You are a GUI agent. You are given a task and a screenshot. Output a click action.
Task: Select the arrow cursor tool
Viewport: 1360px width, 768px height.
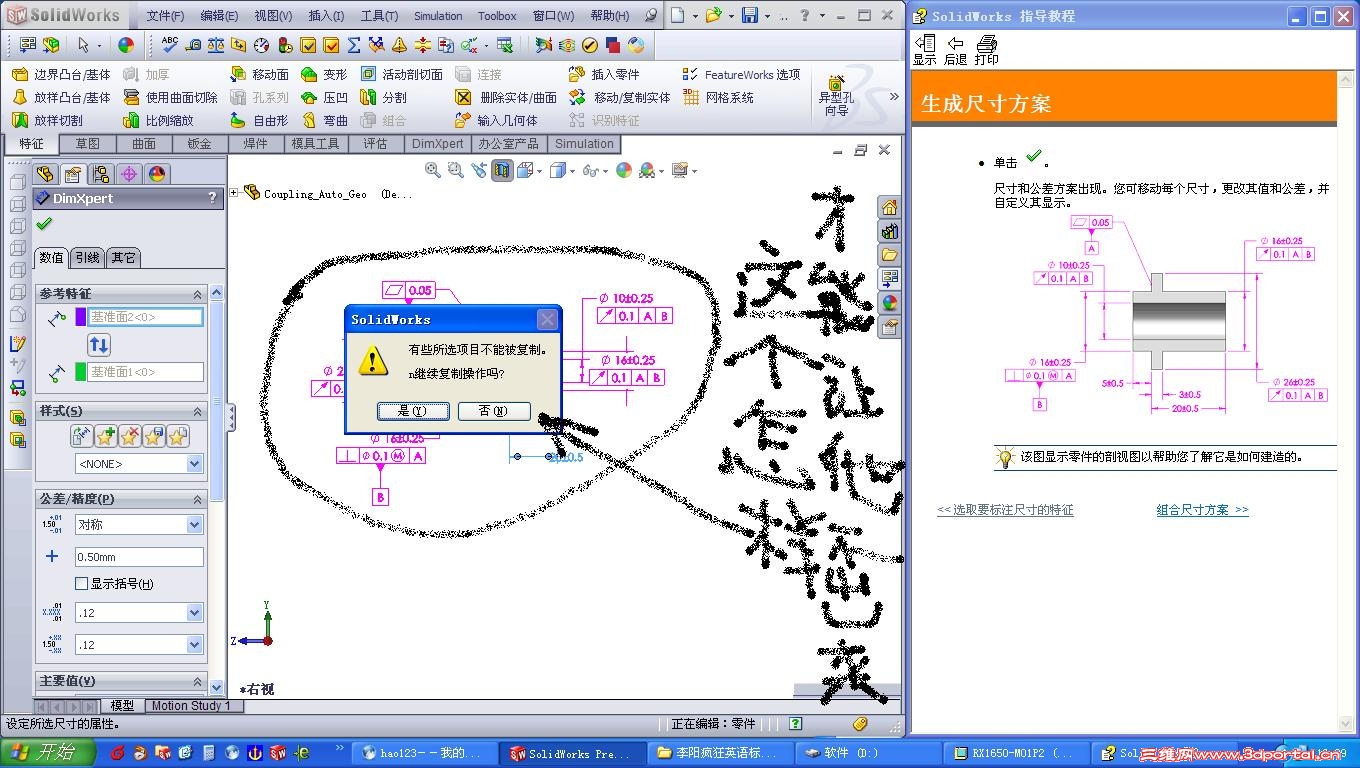click(84, 44)
